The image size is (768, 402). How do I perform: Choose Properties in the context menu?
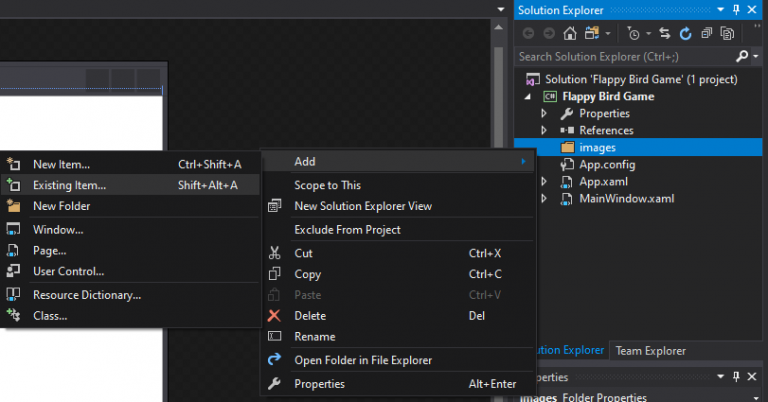[x=398, y=383]
